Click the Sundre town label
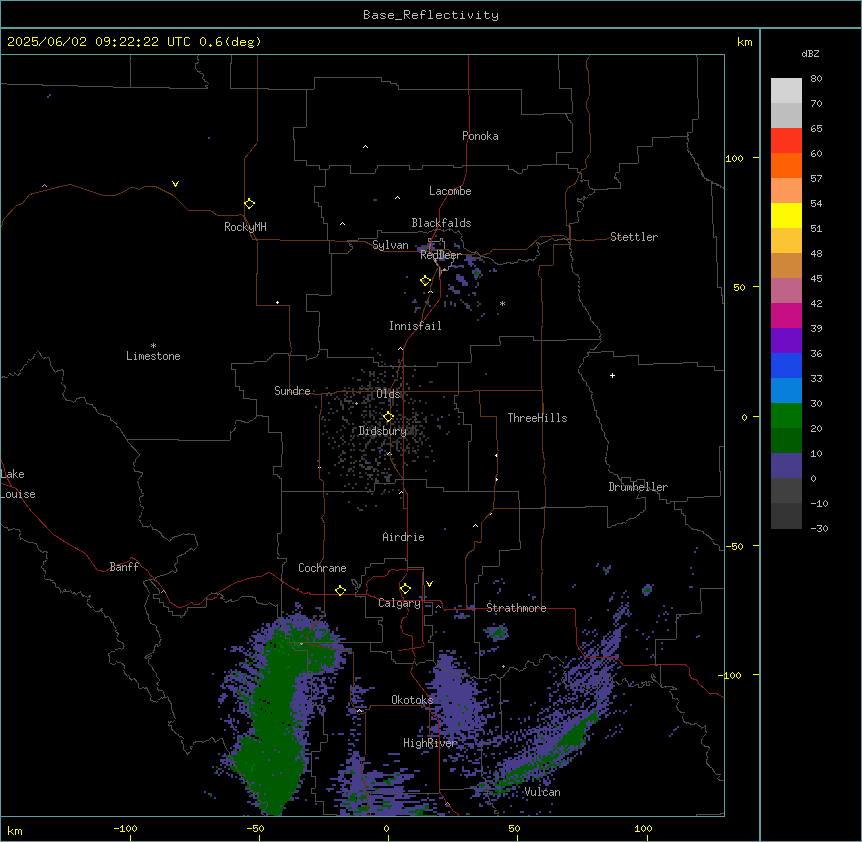Viewport: 862px width, 842px height. 292,391
